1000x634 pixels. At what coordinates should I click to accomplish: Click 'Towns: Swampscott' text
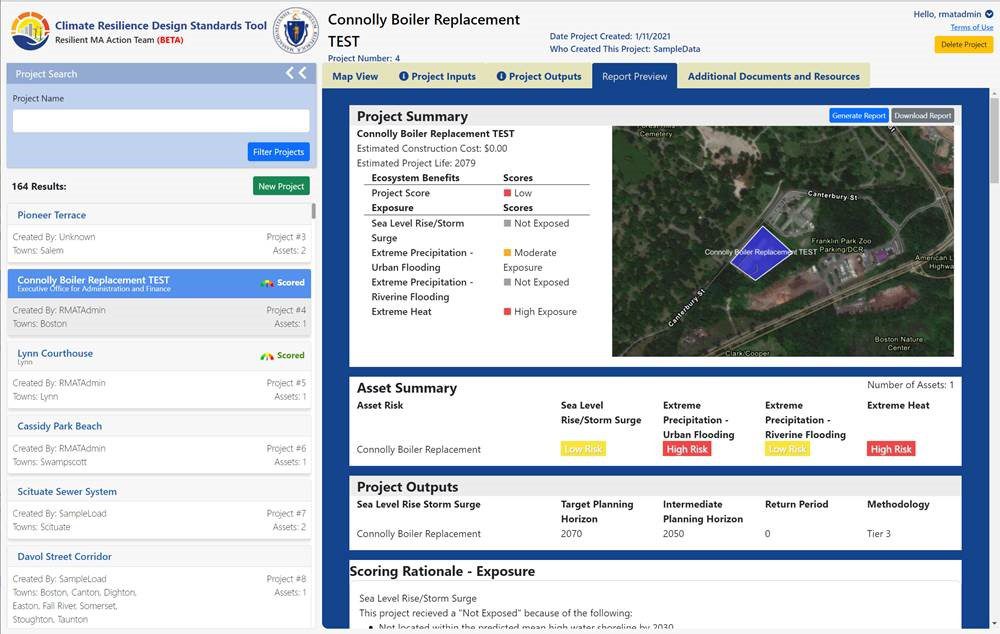[x=50, y=462]
